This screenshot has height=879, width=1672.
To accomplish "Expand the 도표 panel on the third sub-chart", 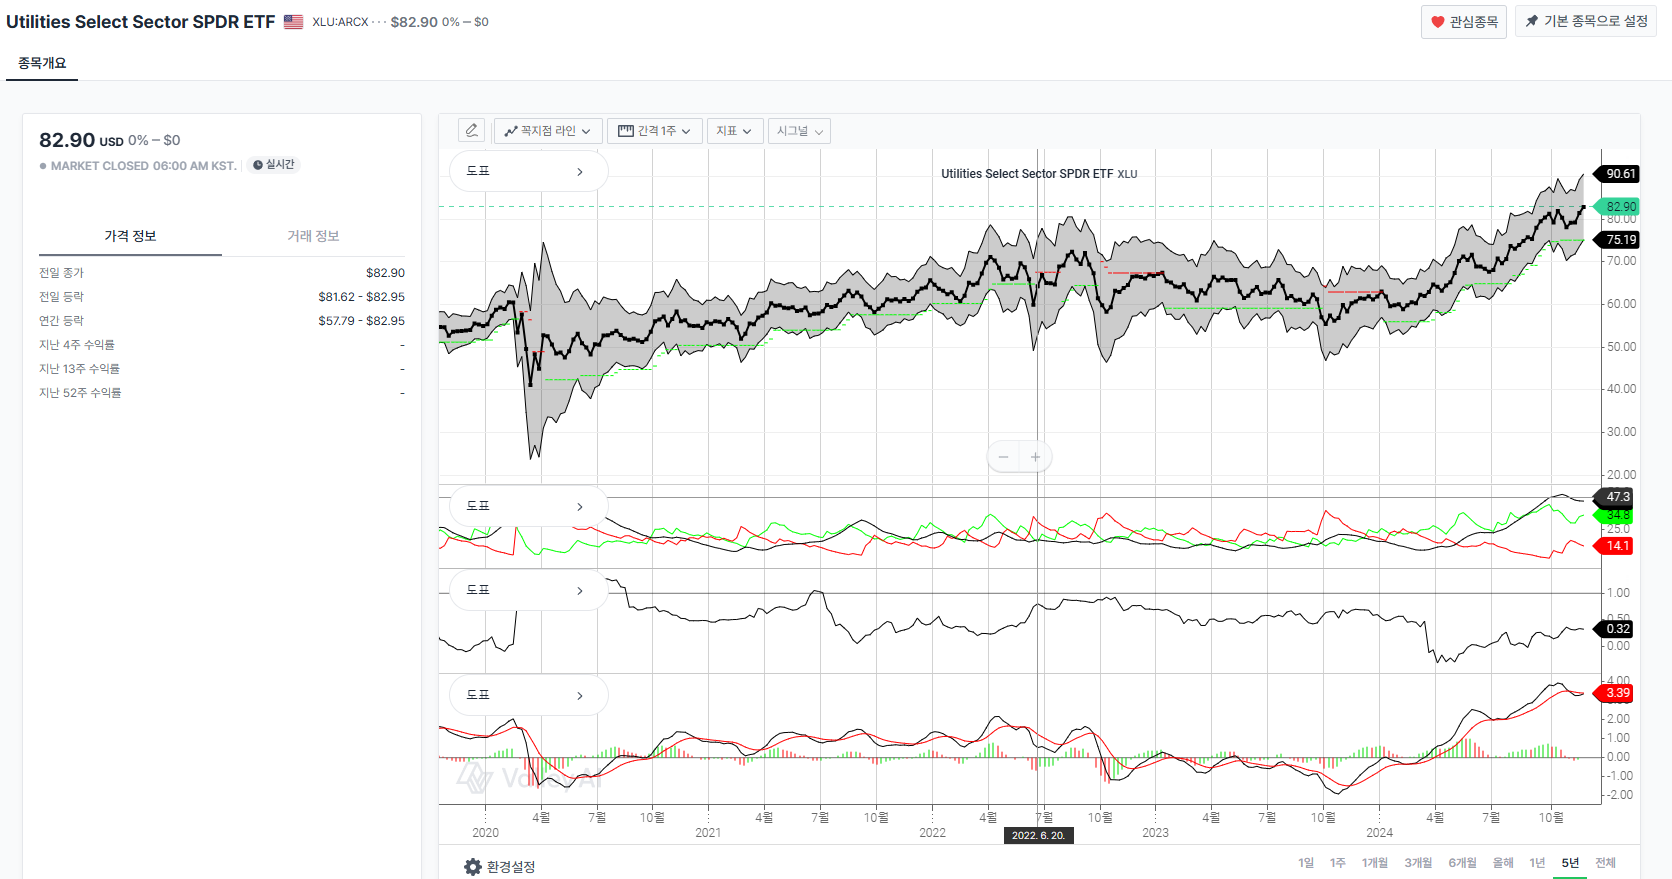I will point(528,590).
